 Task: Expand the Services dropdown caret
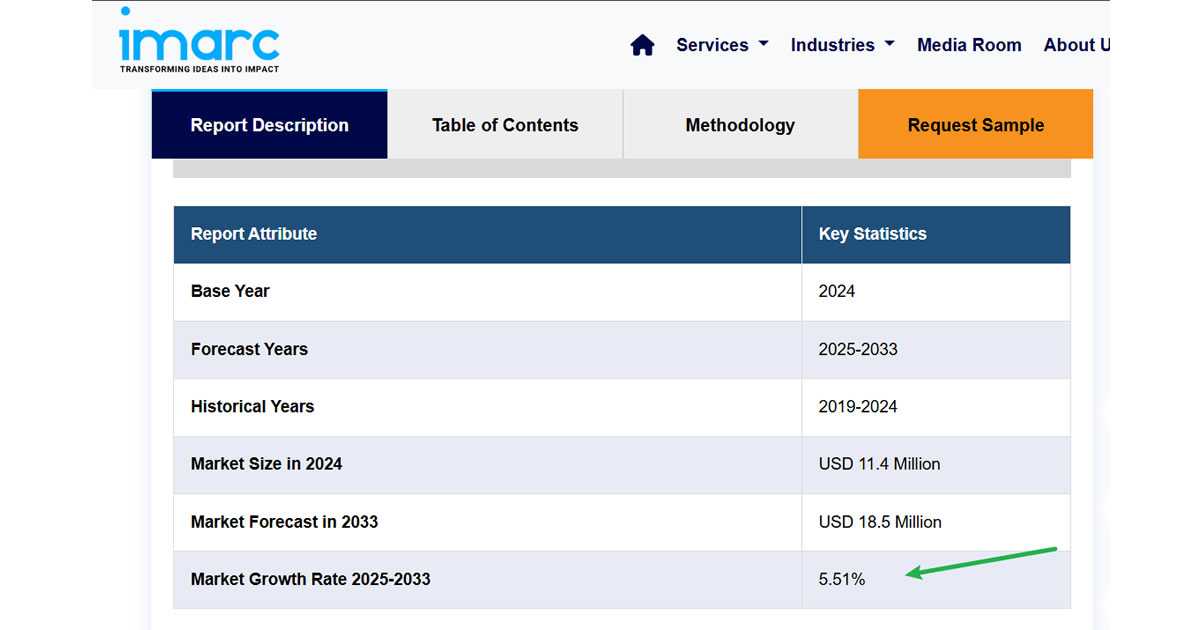(764, 44)
